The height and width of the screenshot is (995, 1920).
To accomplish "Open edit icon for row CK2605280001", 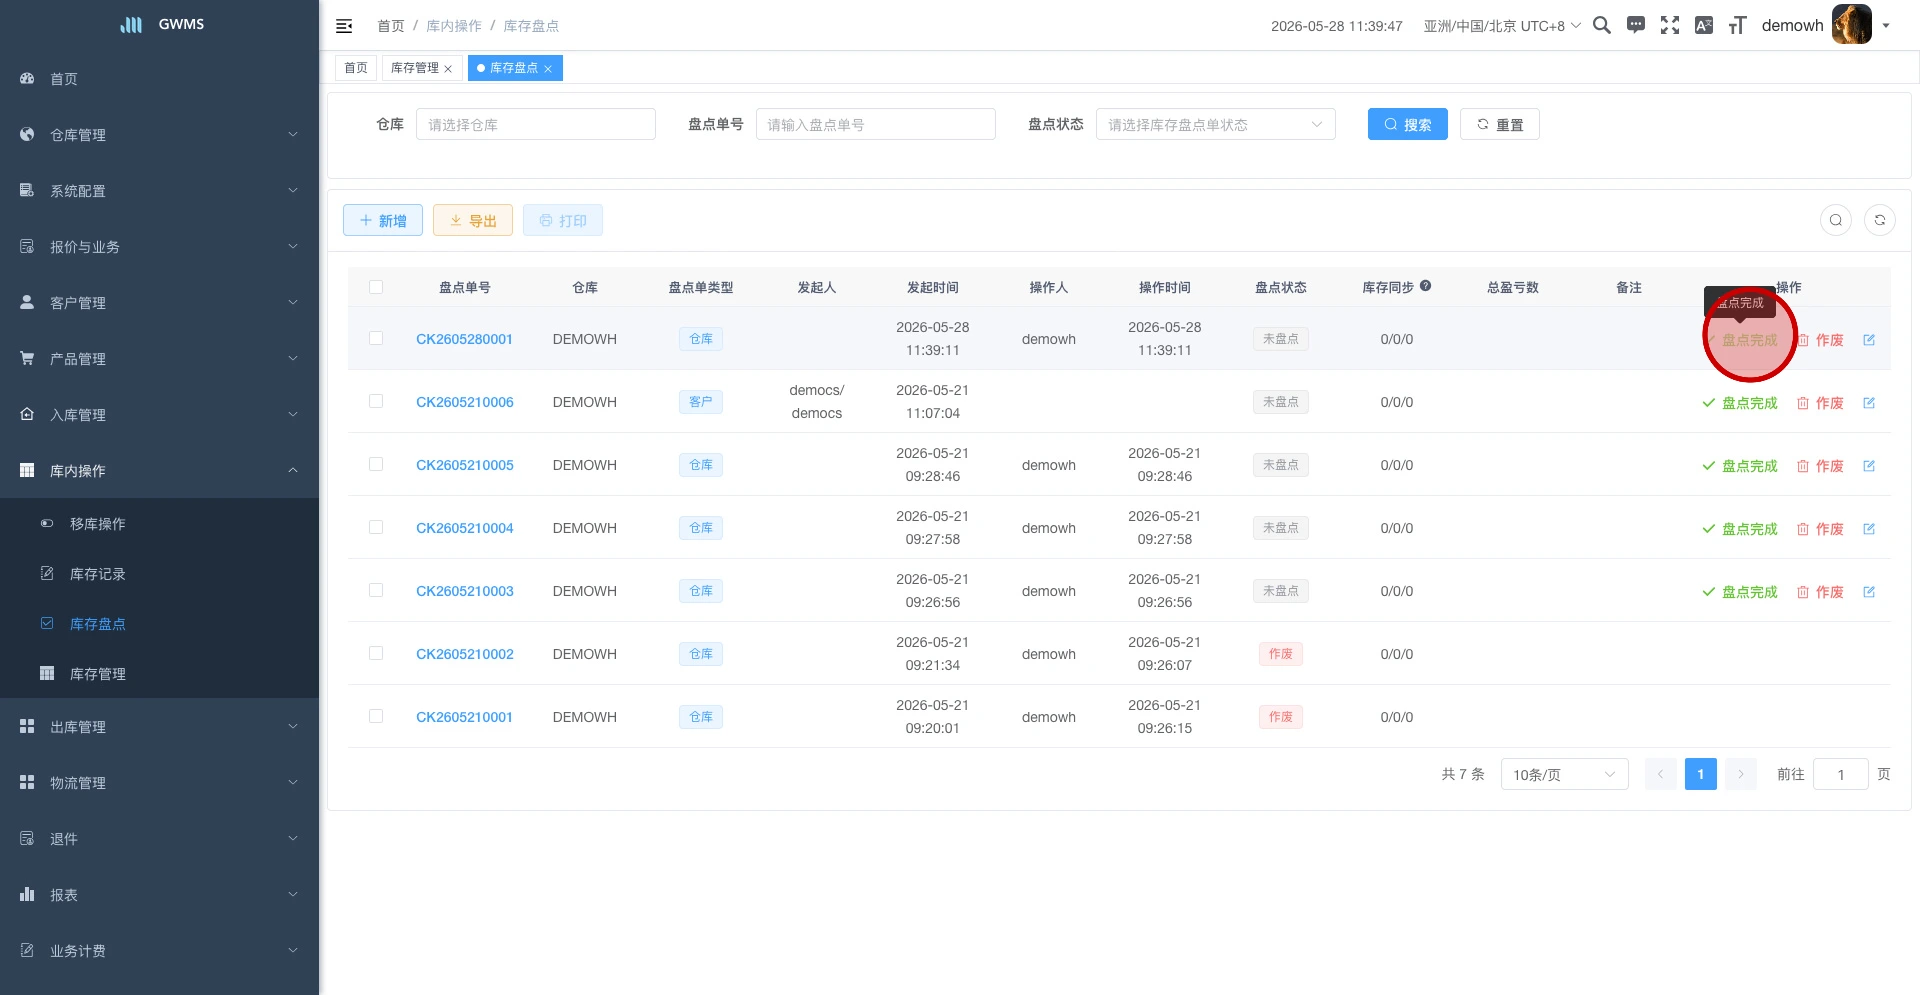I will [1869, 340].
